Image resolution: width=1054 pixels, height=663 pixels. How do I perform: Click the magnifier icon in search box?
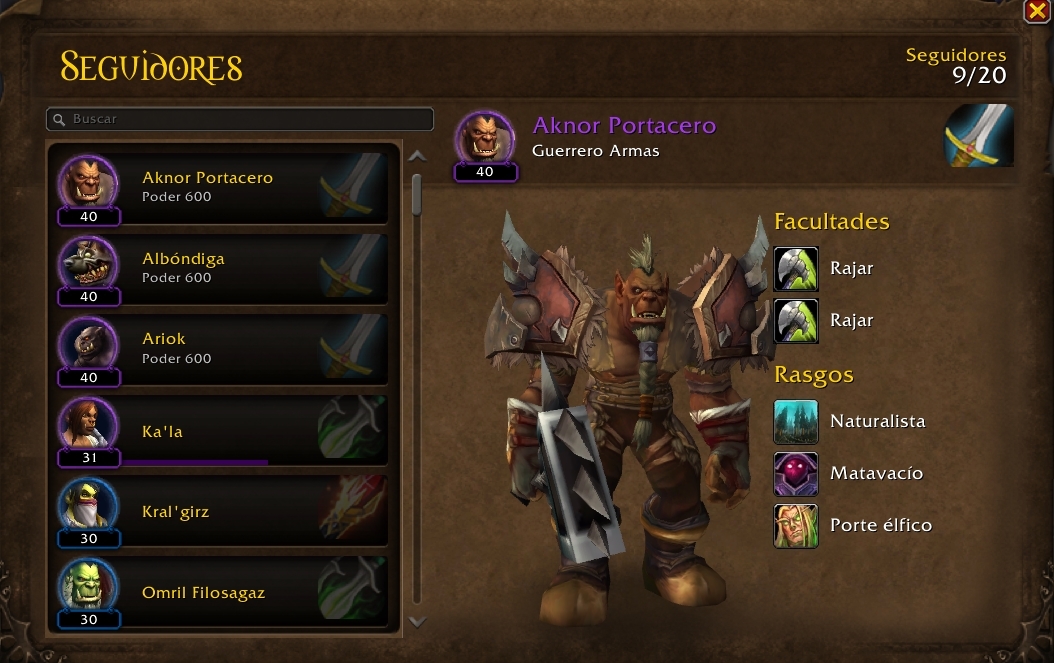59,120
